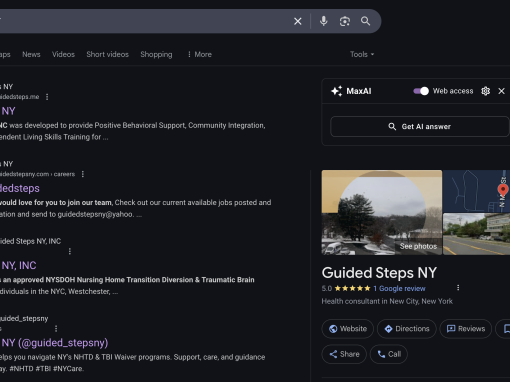Start voice search with the microphone icon

click(323, 21)
